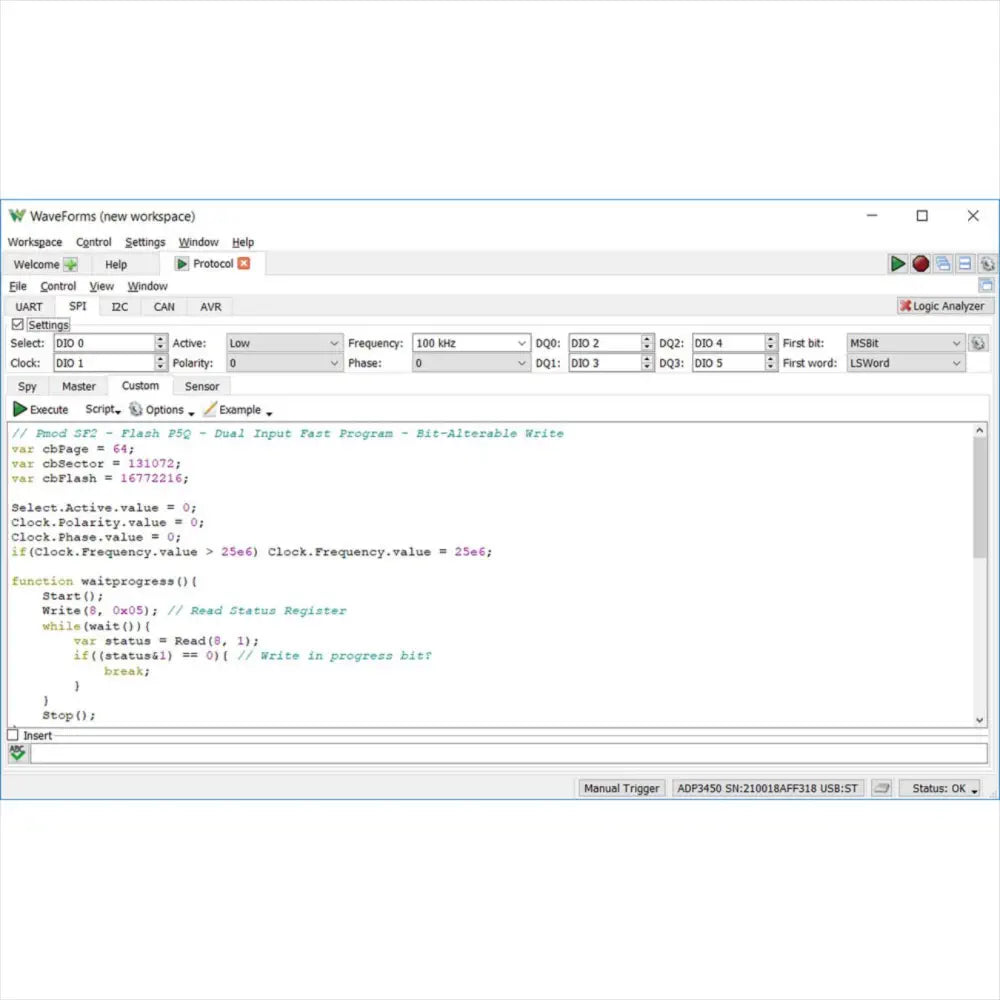Click the spell-check ABC icon by the input line
Screen dimensions: 1000x1000
pos(17,753)
